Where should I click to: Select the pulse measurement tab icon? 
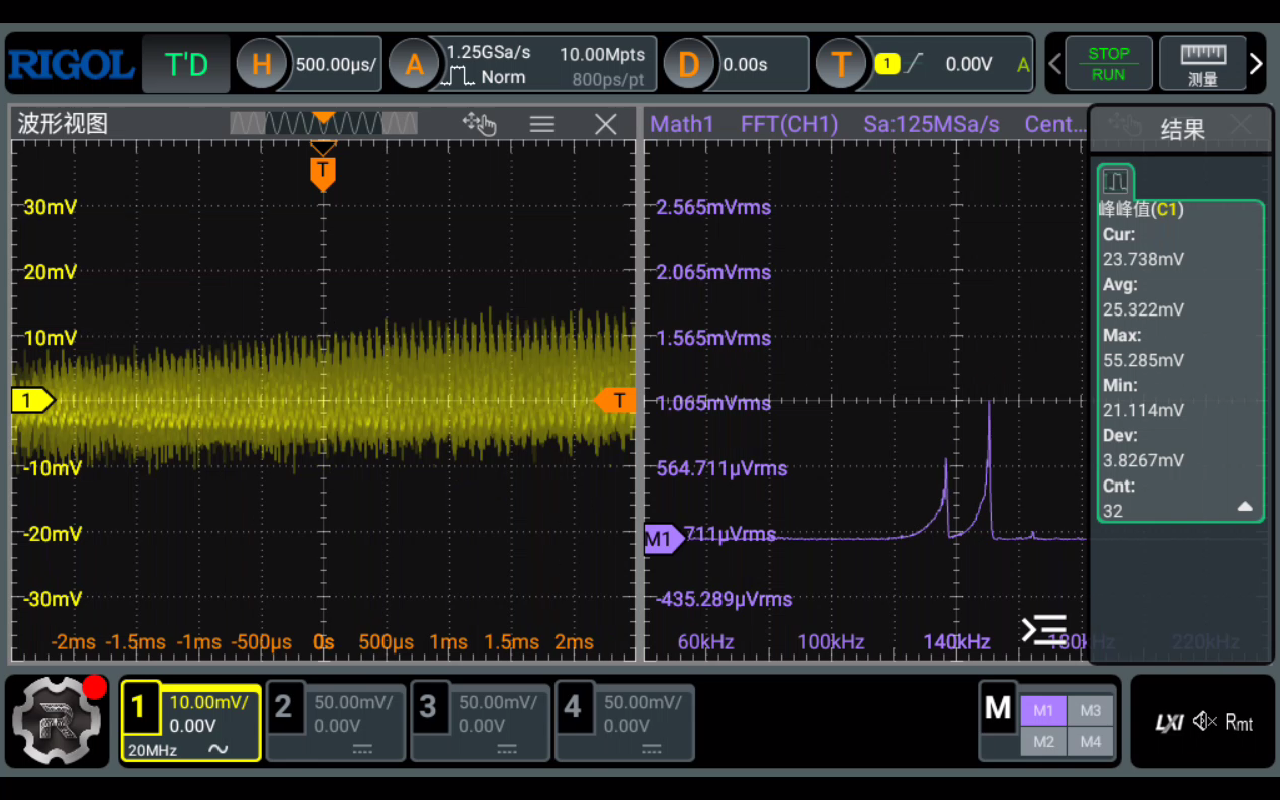pos(1115,182)
